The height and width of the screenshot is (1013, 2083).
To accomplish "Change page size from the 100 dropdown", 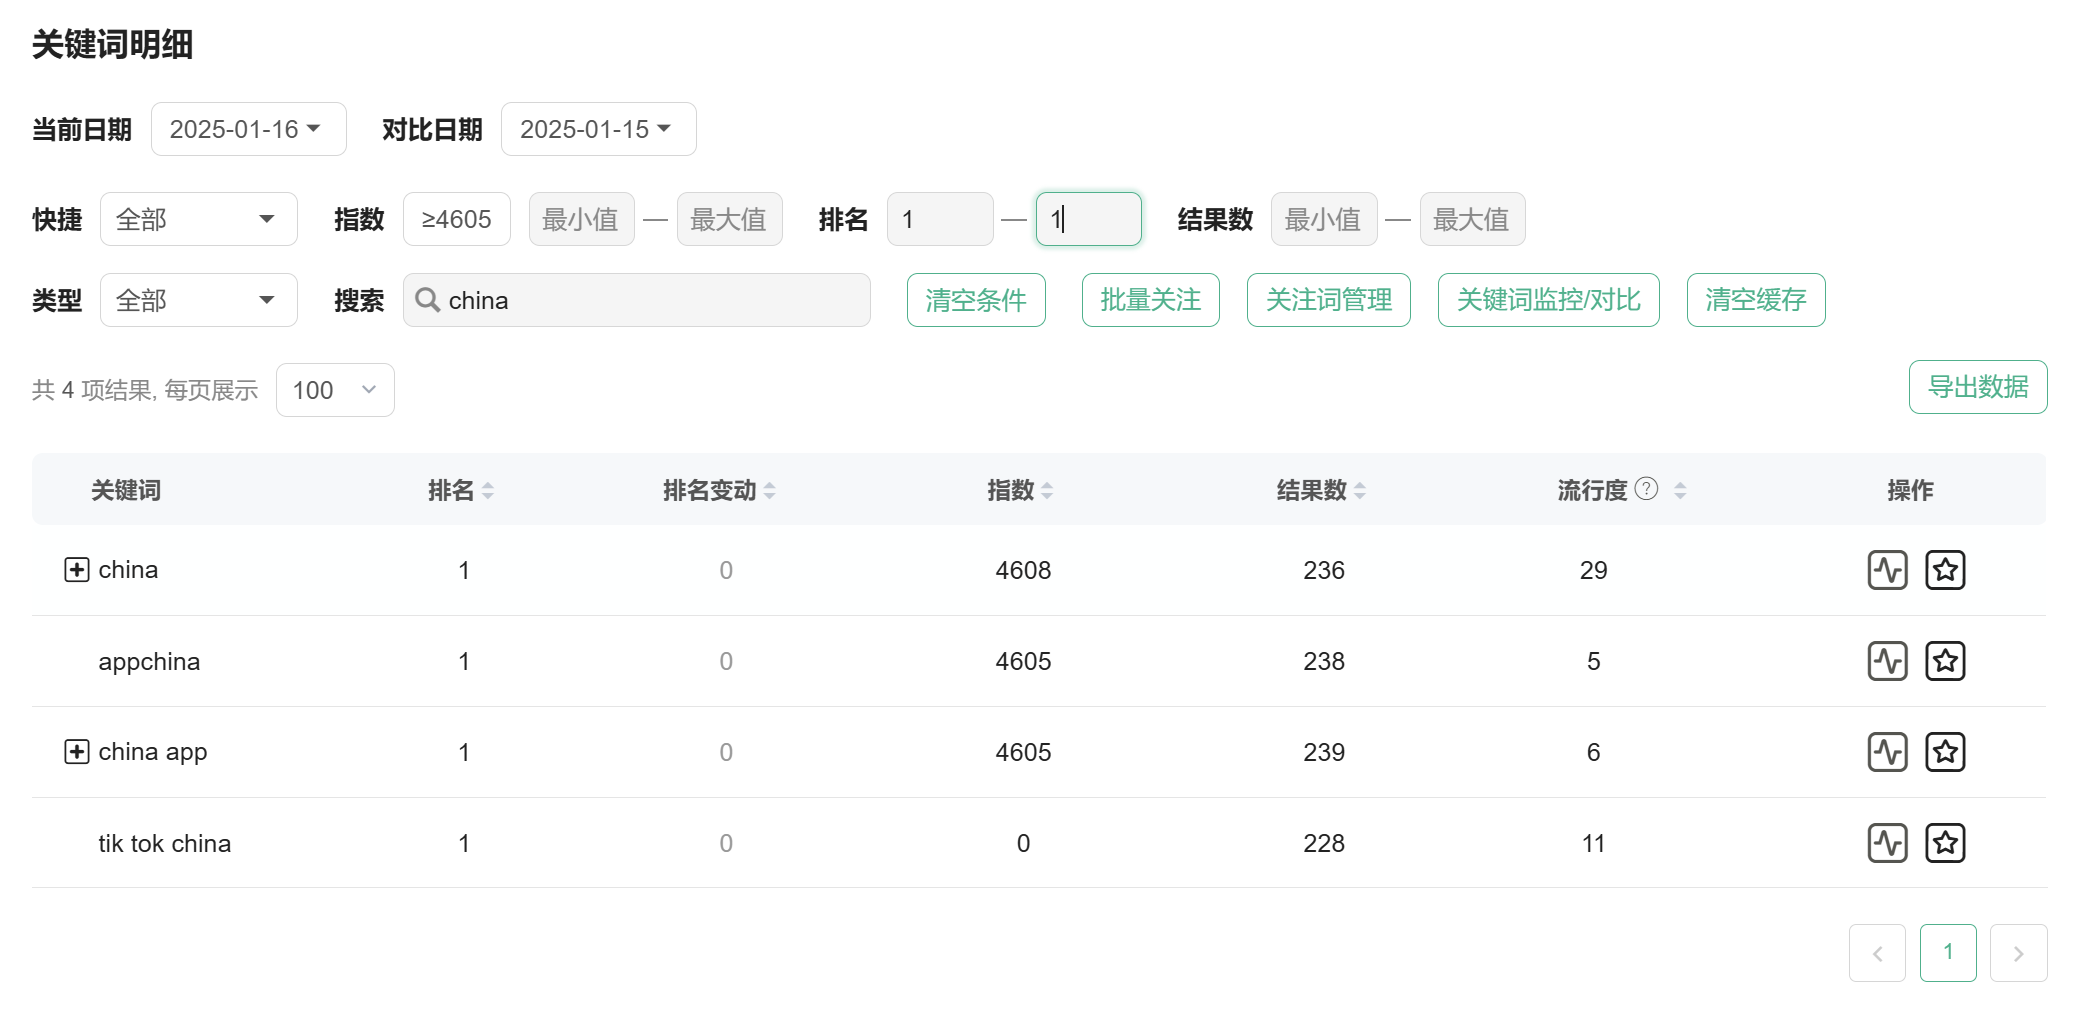I will [x=335, y=389].
